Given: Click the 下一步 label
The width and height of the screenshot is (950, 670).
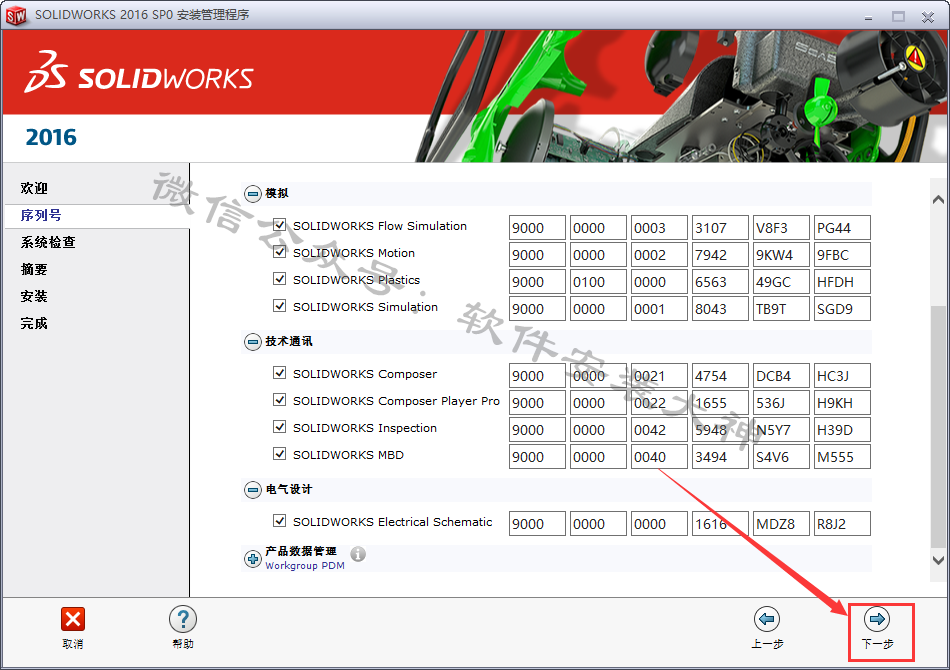Looking at the screenshot, I should point(877,644).
